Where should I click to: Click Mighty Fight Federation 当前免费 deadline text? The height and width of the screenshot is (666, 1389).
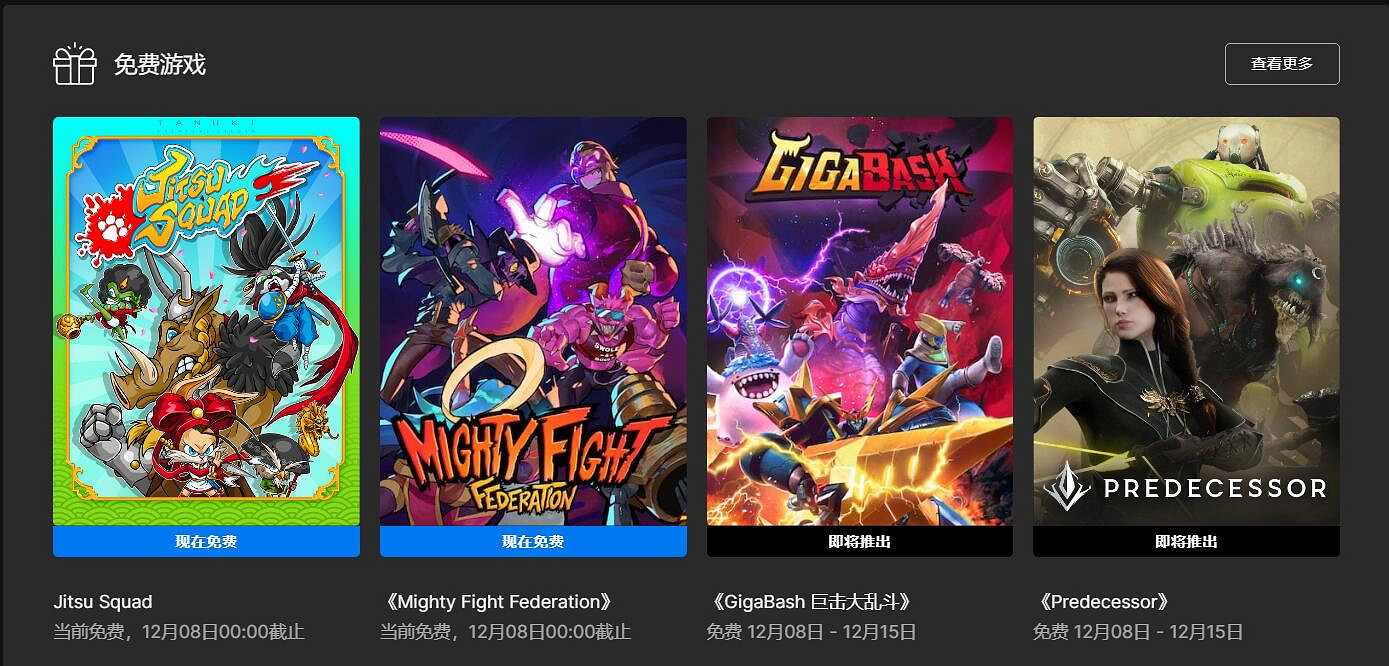pos(505,632)
